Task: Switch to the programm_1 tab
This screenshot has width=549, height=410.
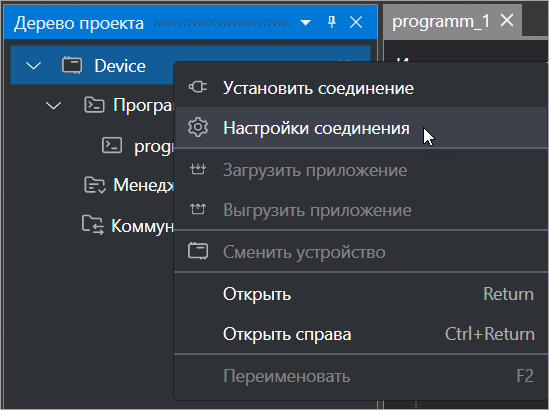Action: (x=440, y=21)
